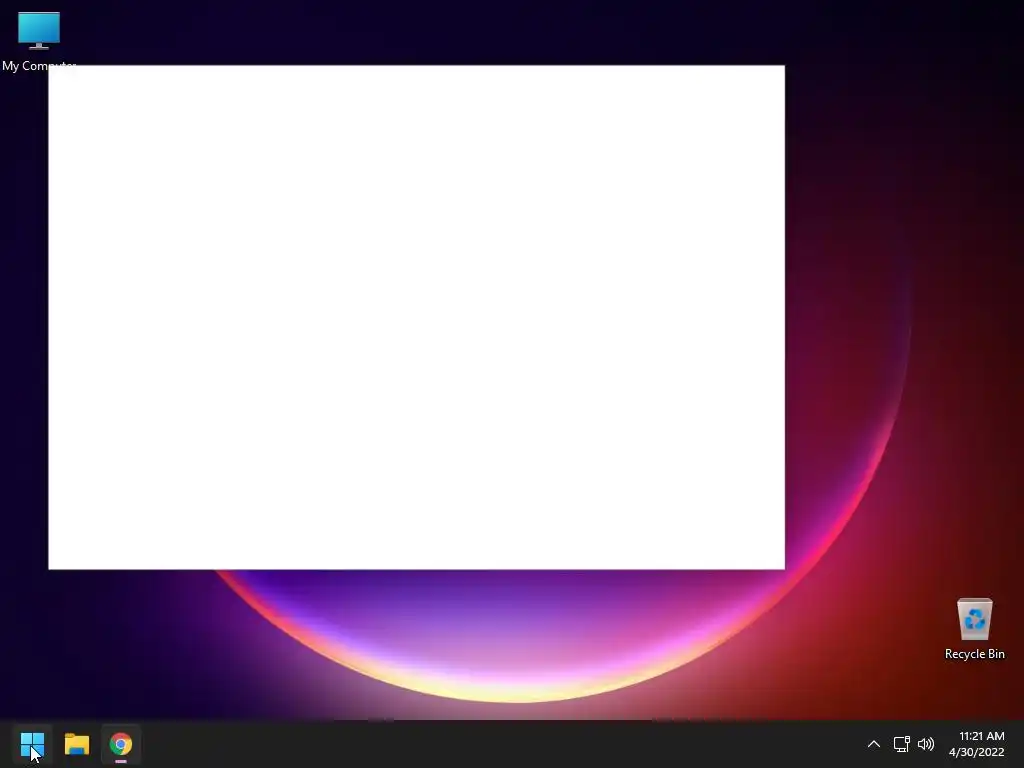Open the volume speaker tray icon
The width and height of the screenshot is (1024, 768).
tap(926, 744)
